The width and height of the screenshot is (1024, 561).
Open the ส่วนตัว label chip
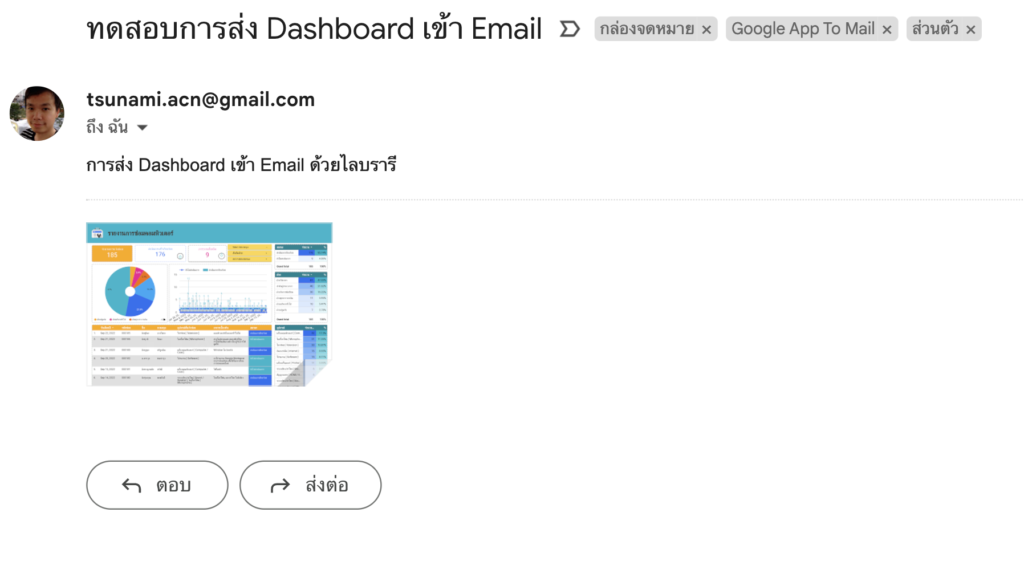[x=935, y=29]
